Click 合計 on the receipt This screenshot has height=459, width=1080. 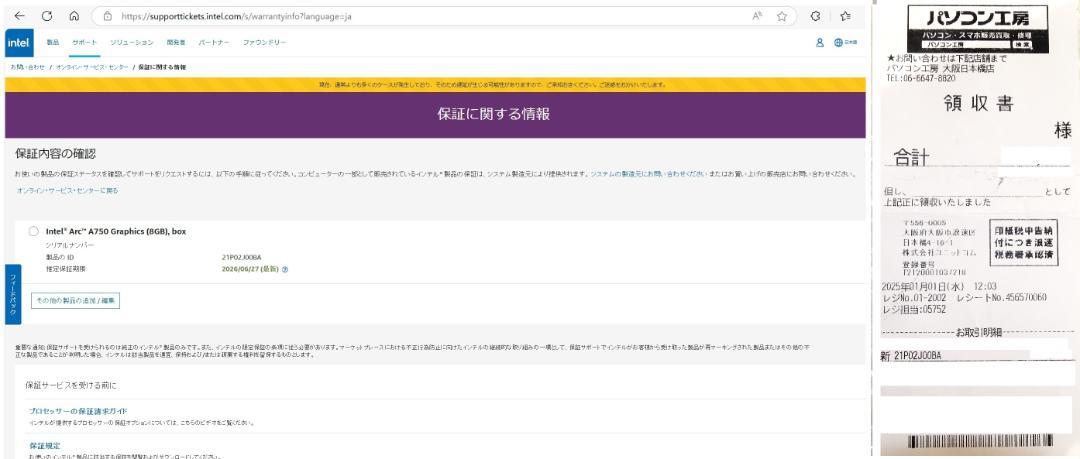tap(911, 158)
